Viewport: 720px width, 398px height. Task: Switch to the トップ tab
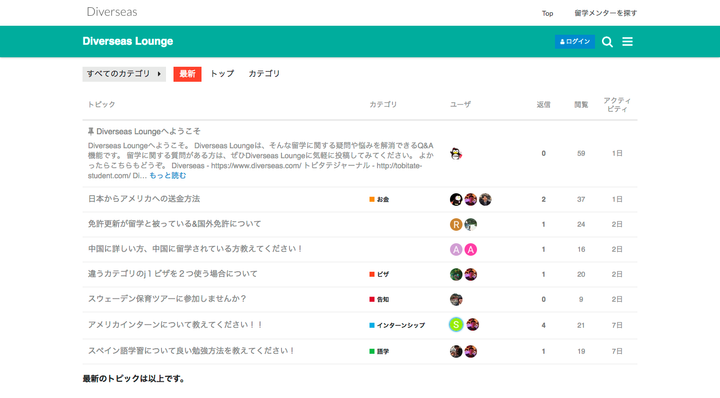click(222, 73)
